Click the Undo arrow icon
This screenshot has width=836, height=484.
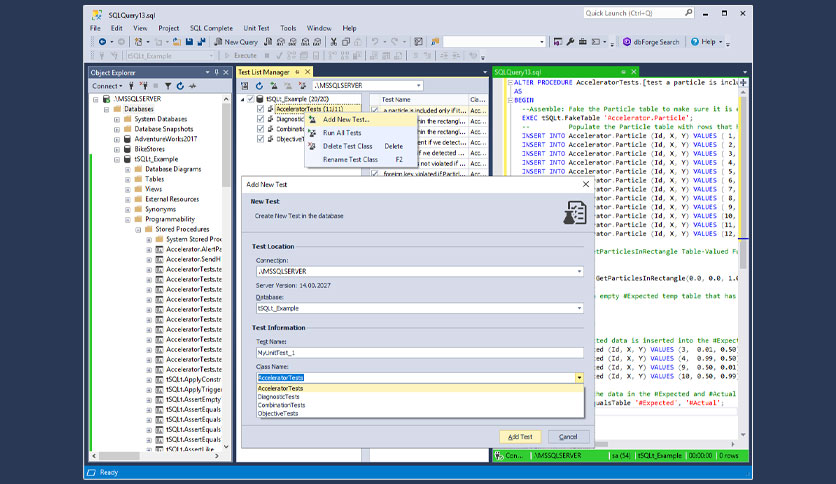click(x=375, y=42)
